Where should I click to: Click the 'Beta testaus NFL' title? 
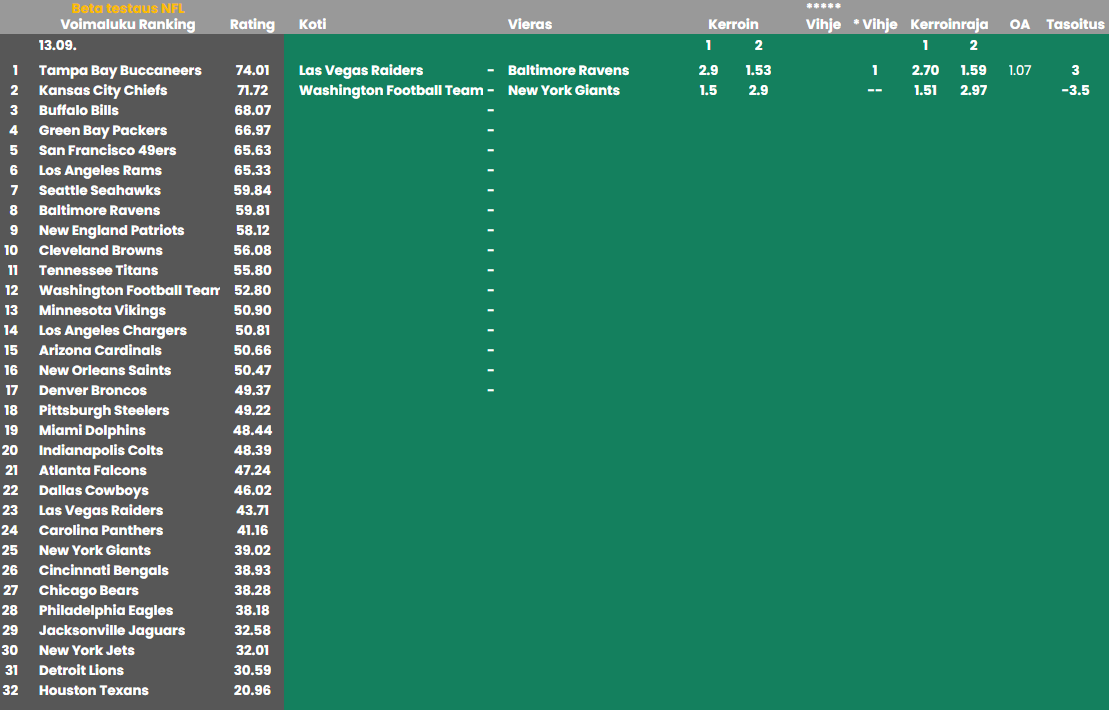click(128, 8)
